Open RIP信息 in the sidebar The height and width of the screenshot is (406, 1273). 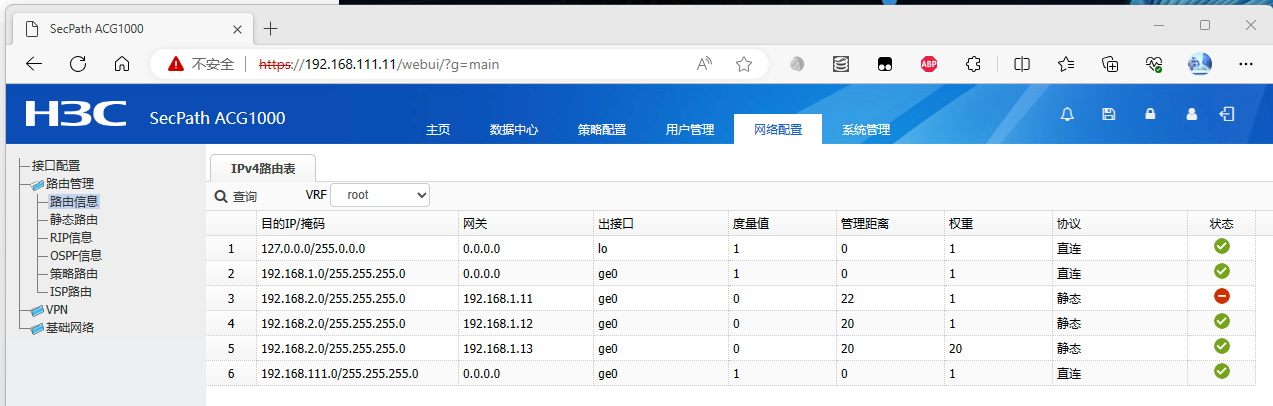[71, 238]
